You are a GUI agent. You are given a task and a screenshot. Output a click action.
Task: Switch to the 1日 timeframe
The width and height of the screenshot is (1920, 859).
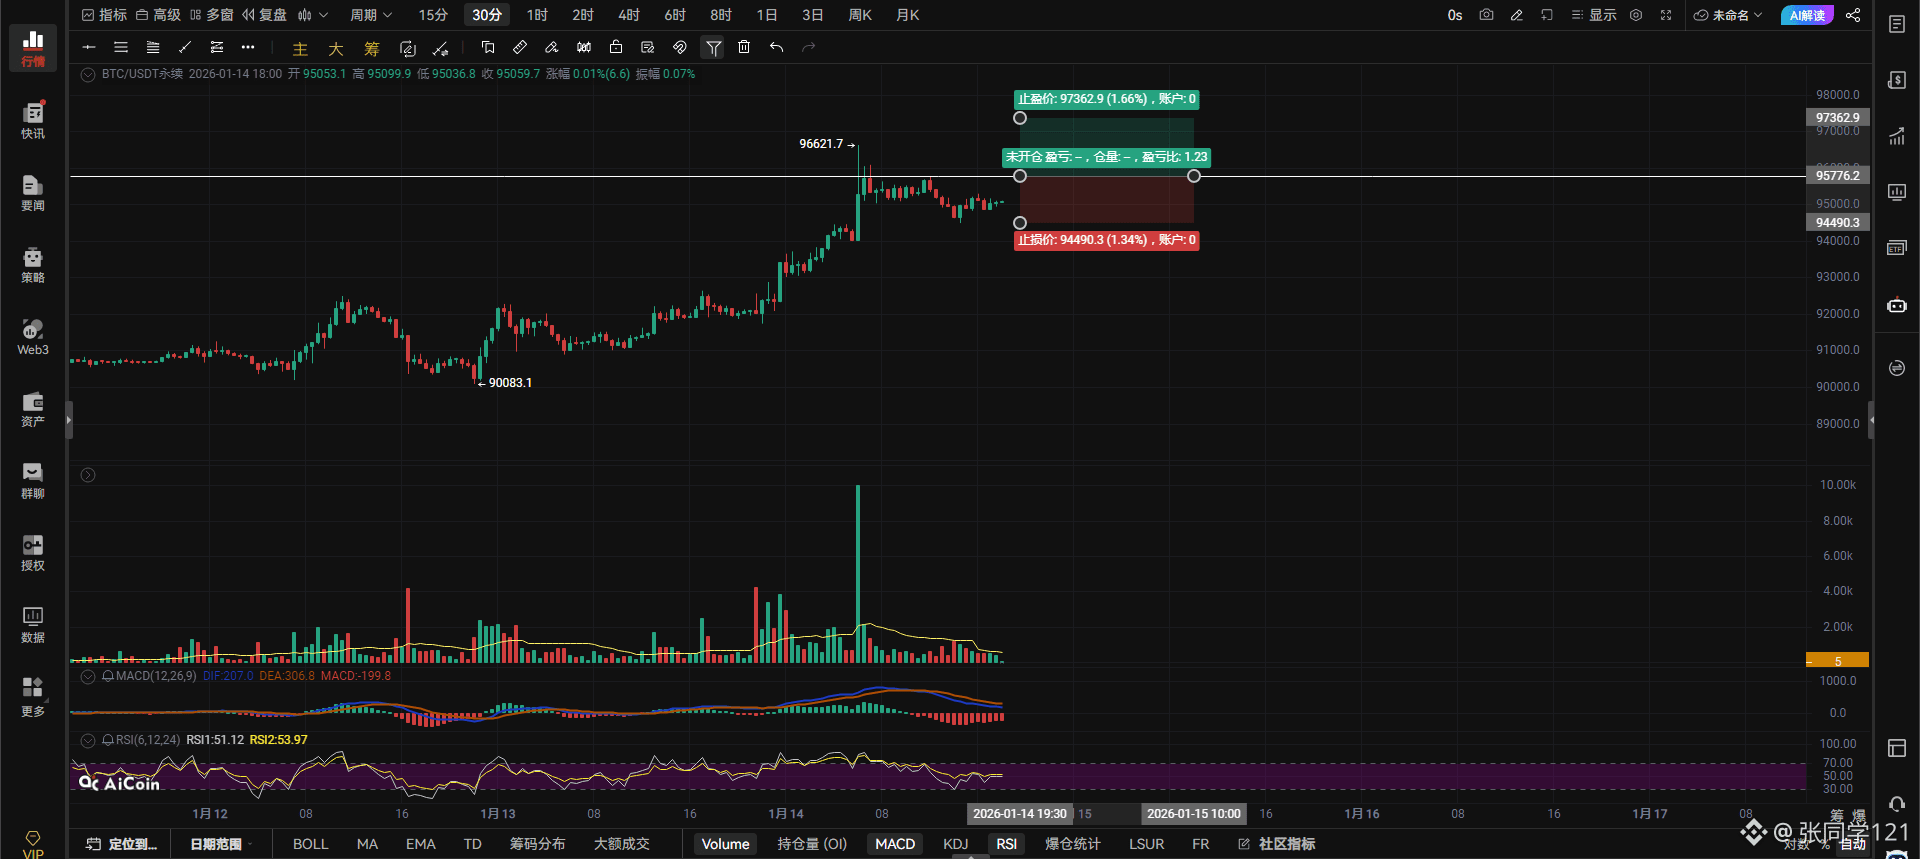point(767,15)
